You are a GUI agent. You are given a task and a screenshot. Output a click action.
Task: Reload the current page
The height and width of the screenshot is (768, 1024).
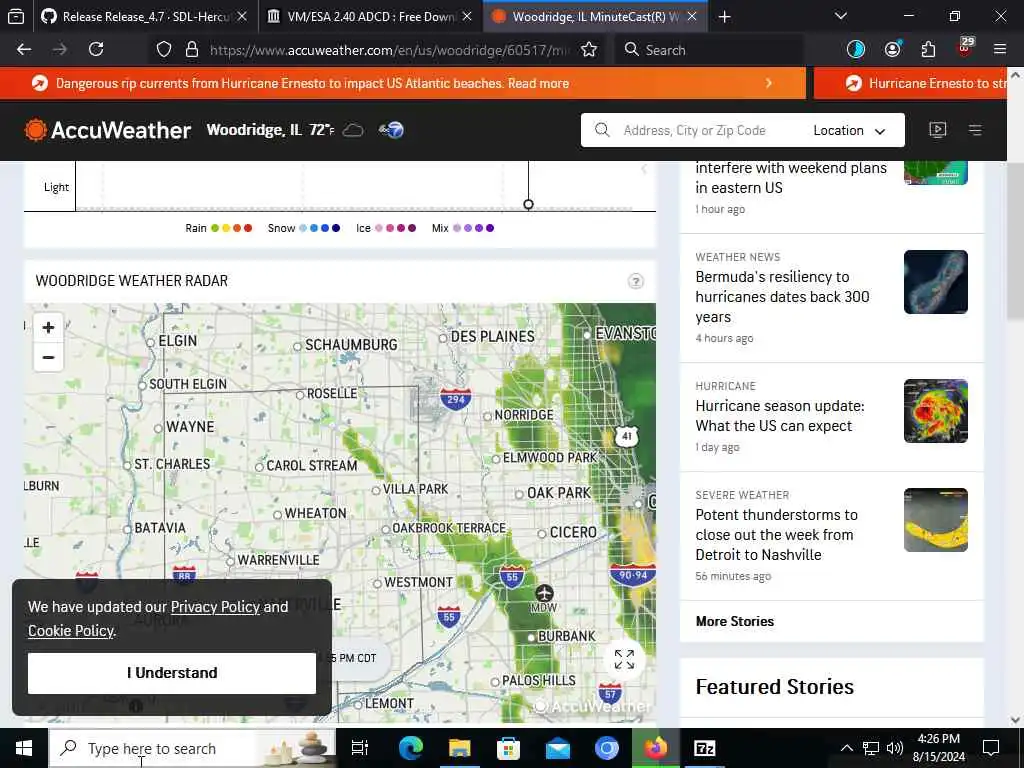96,50
